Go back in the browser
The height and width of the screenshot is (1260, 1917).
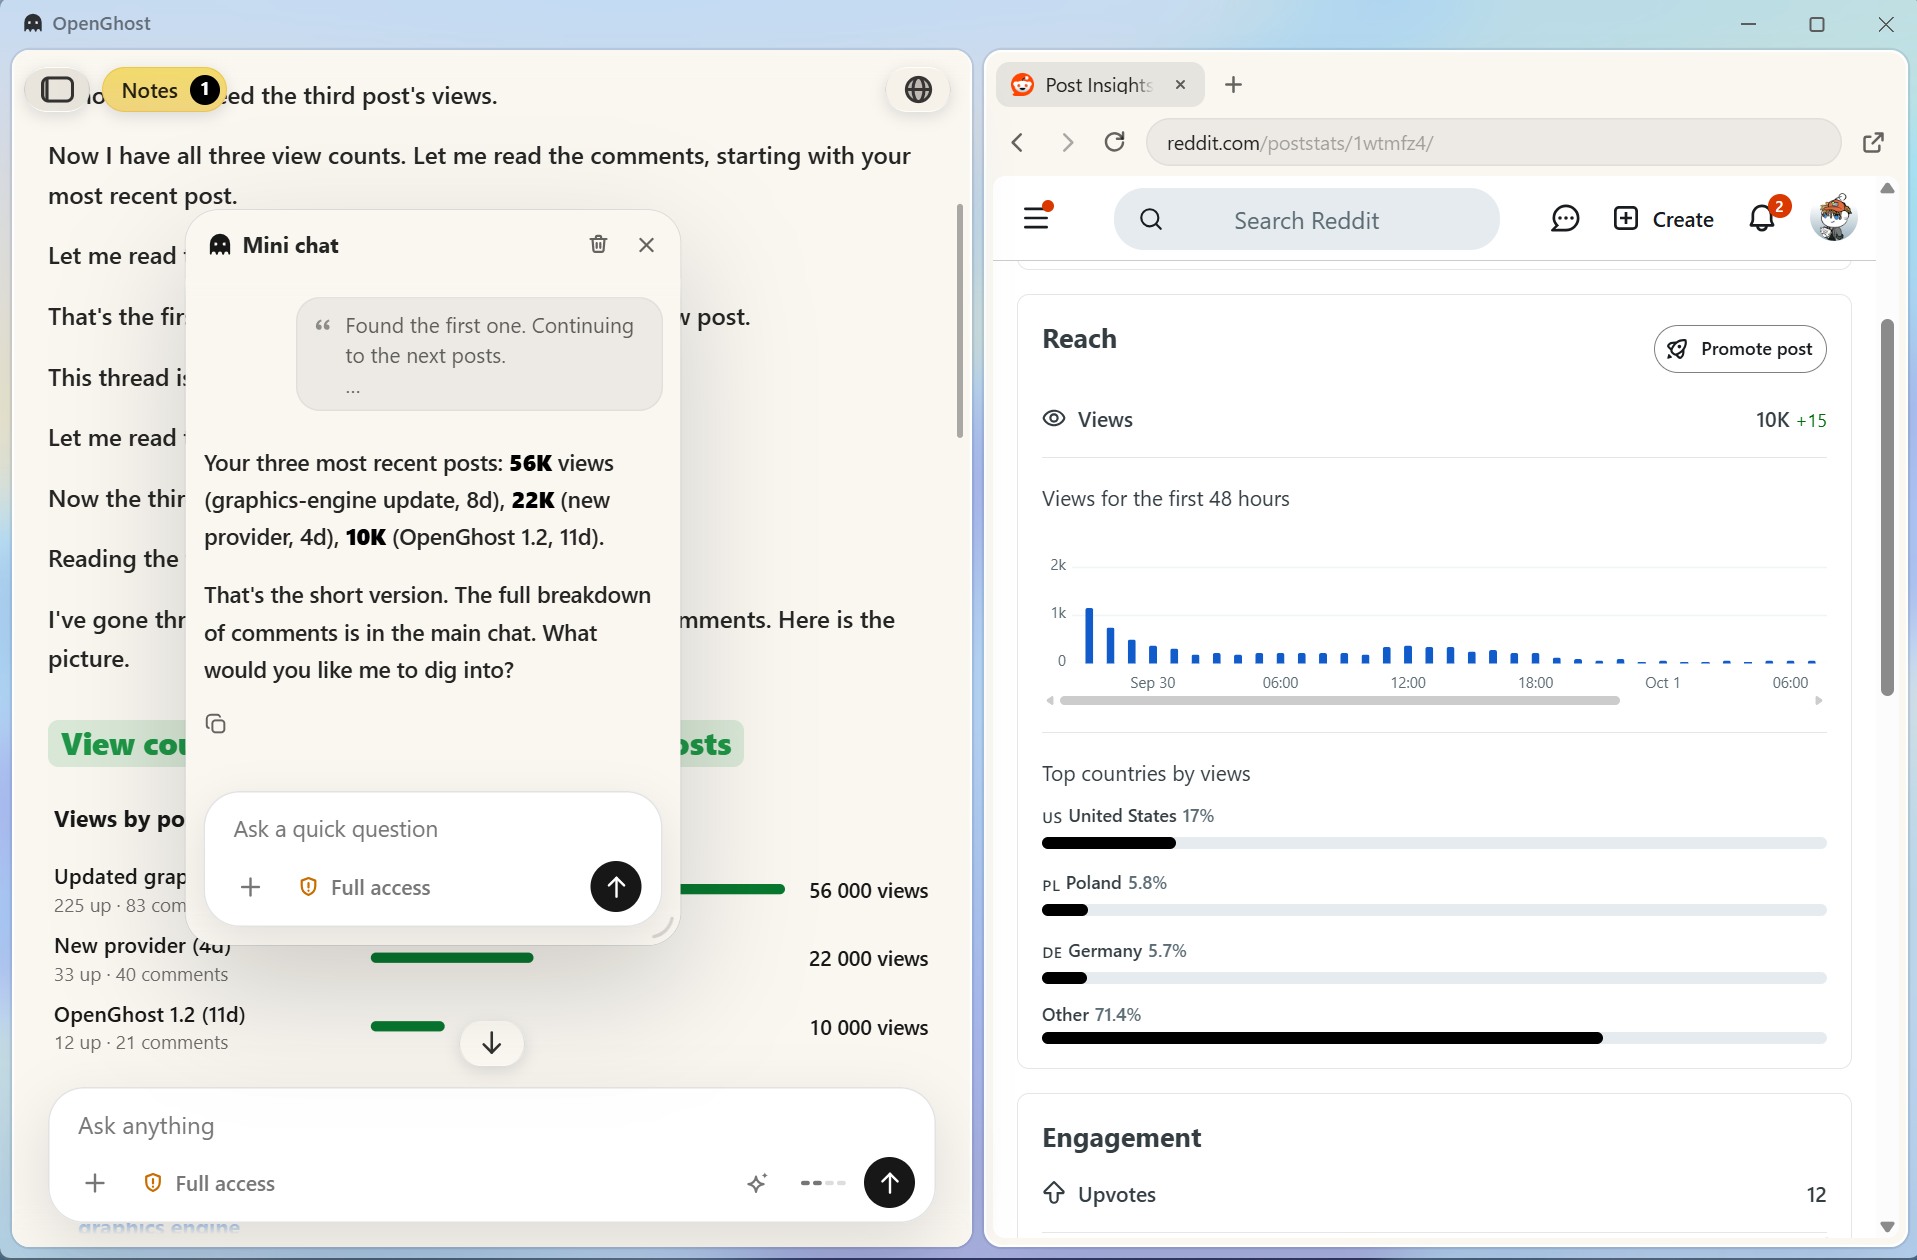[1018, 143]
